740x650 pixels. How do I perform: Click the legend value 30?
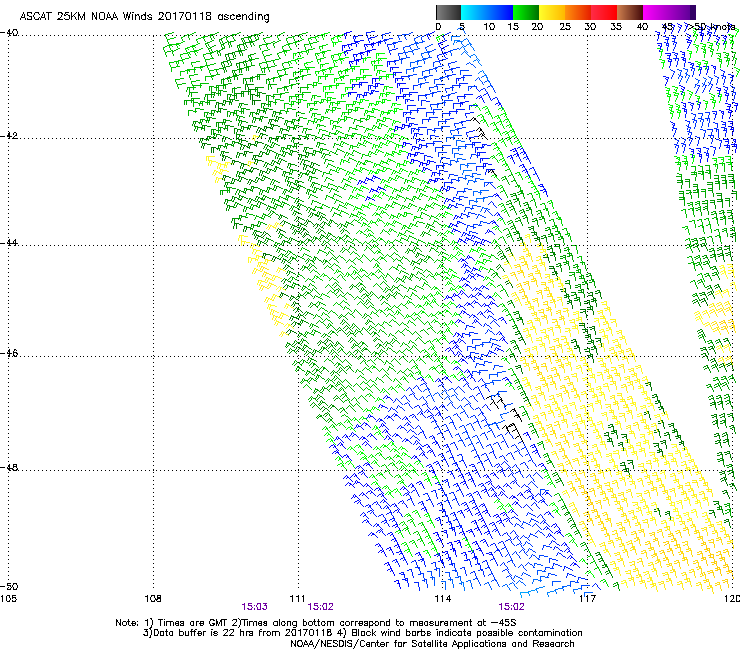pos(590,27)
